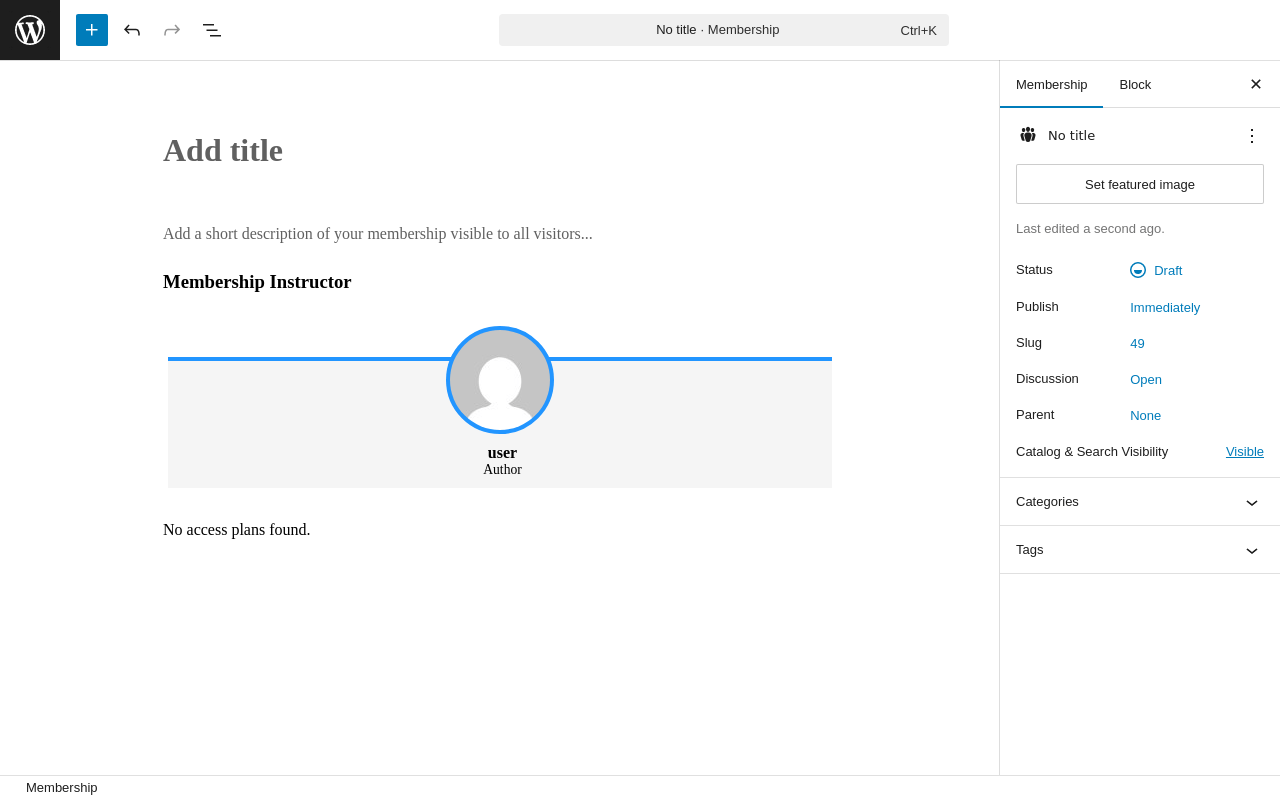This screenshot has width=1280, height=800.
Task: Click the undo arrow icon
Action: (x=132, y=30)
